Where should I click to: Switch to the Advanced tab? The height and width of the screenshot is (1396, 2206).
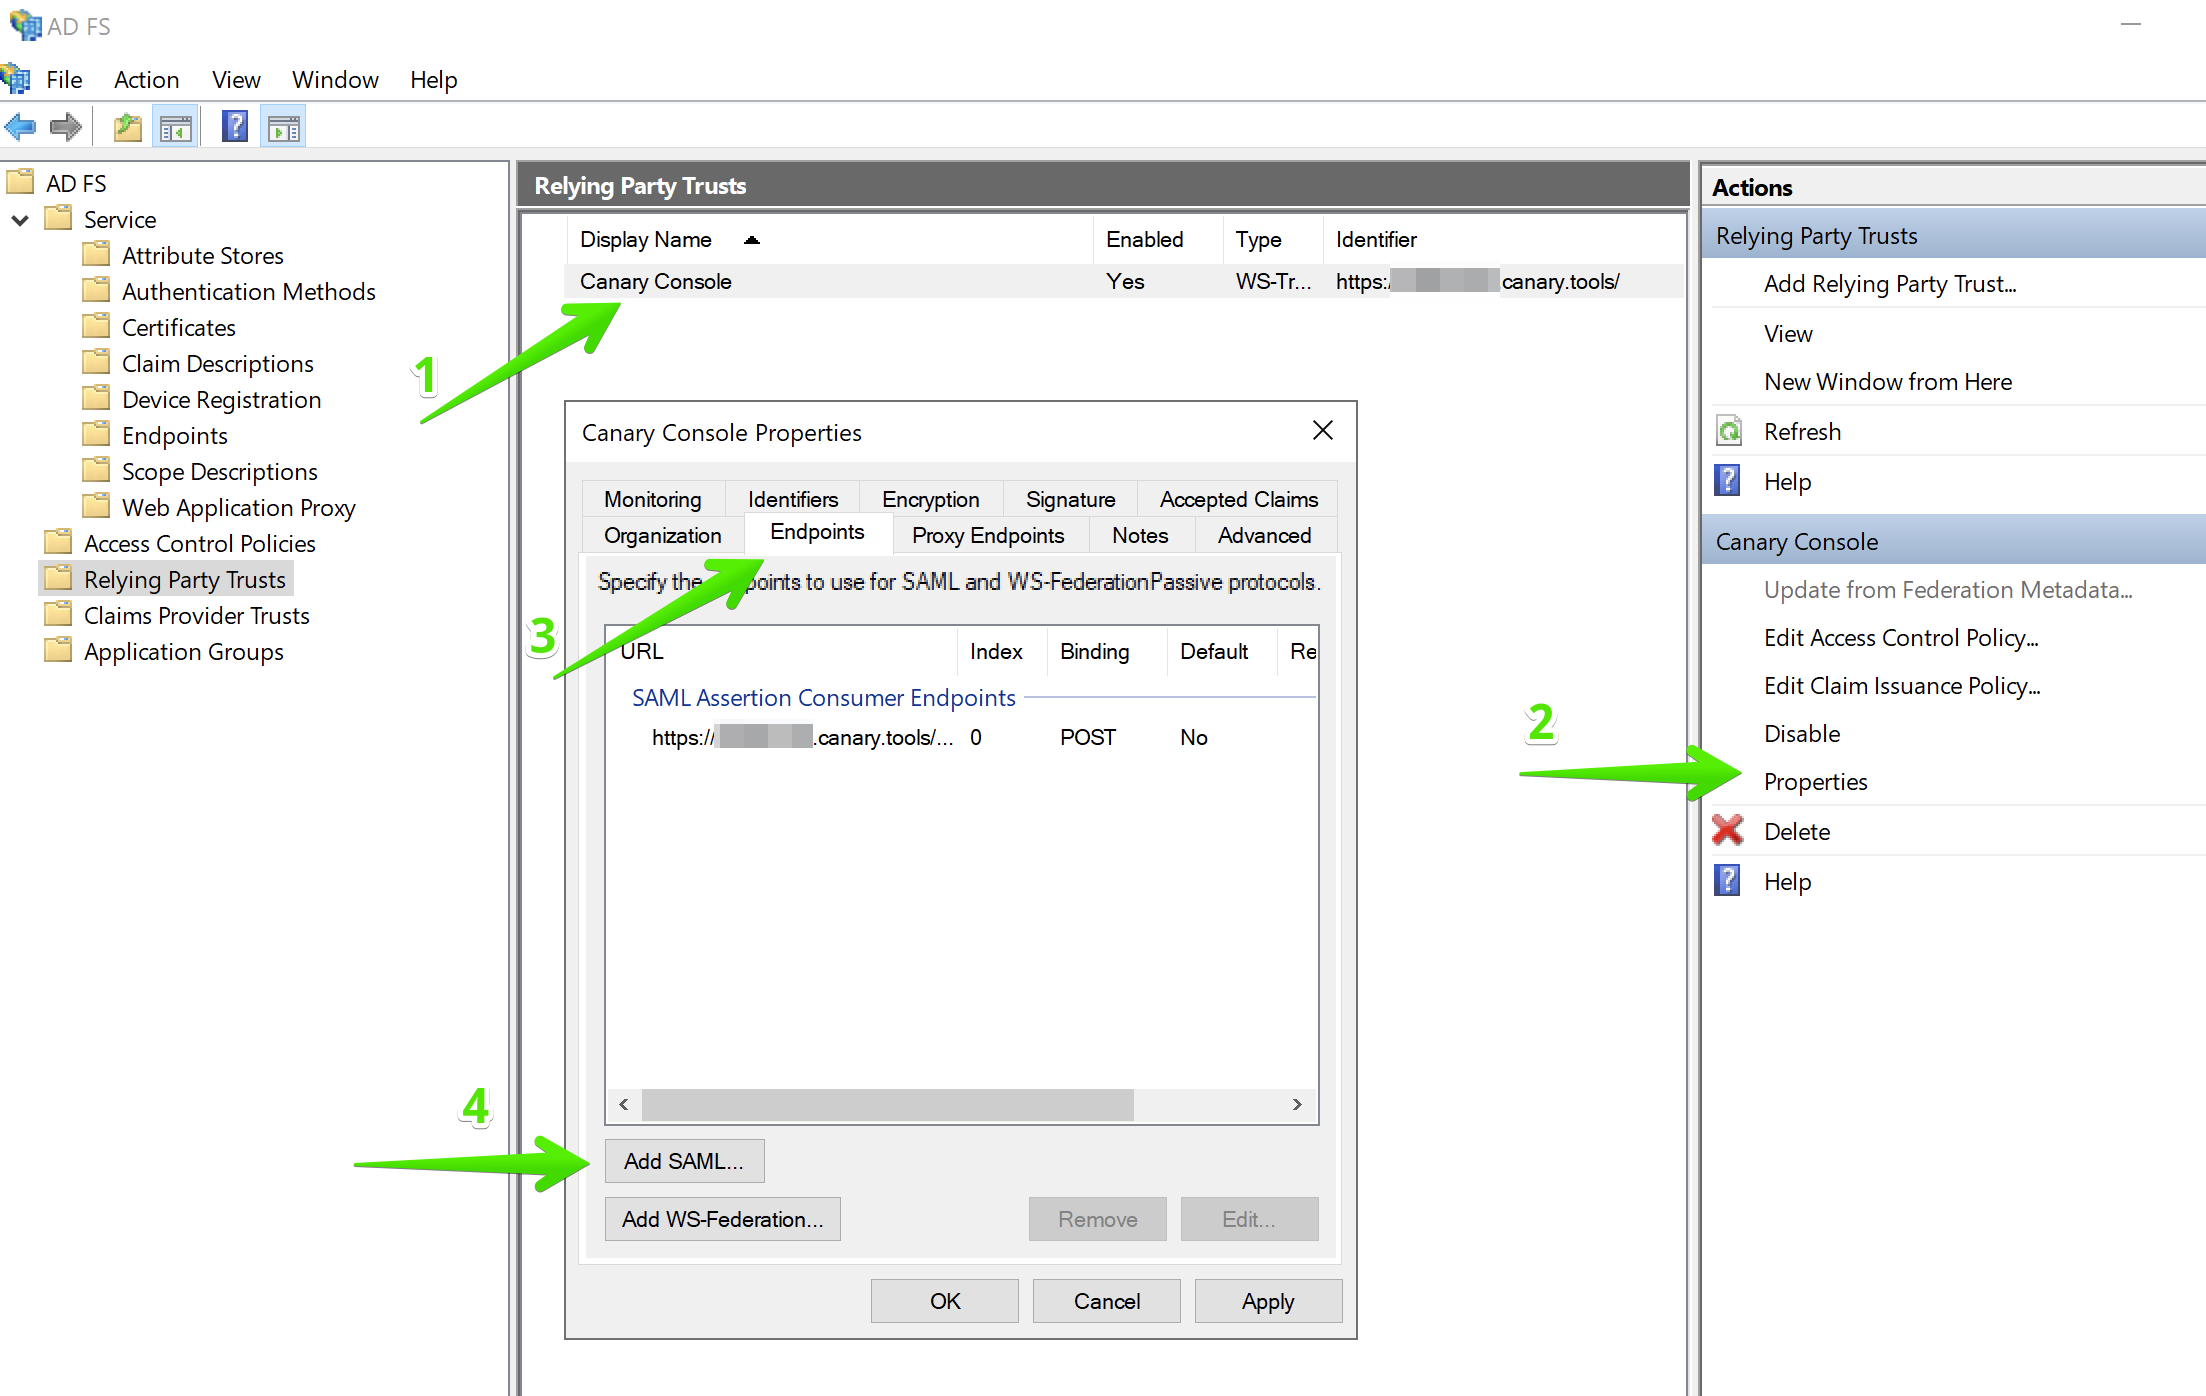(1264, 535)
